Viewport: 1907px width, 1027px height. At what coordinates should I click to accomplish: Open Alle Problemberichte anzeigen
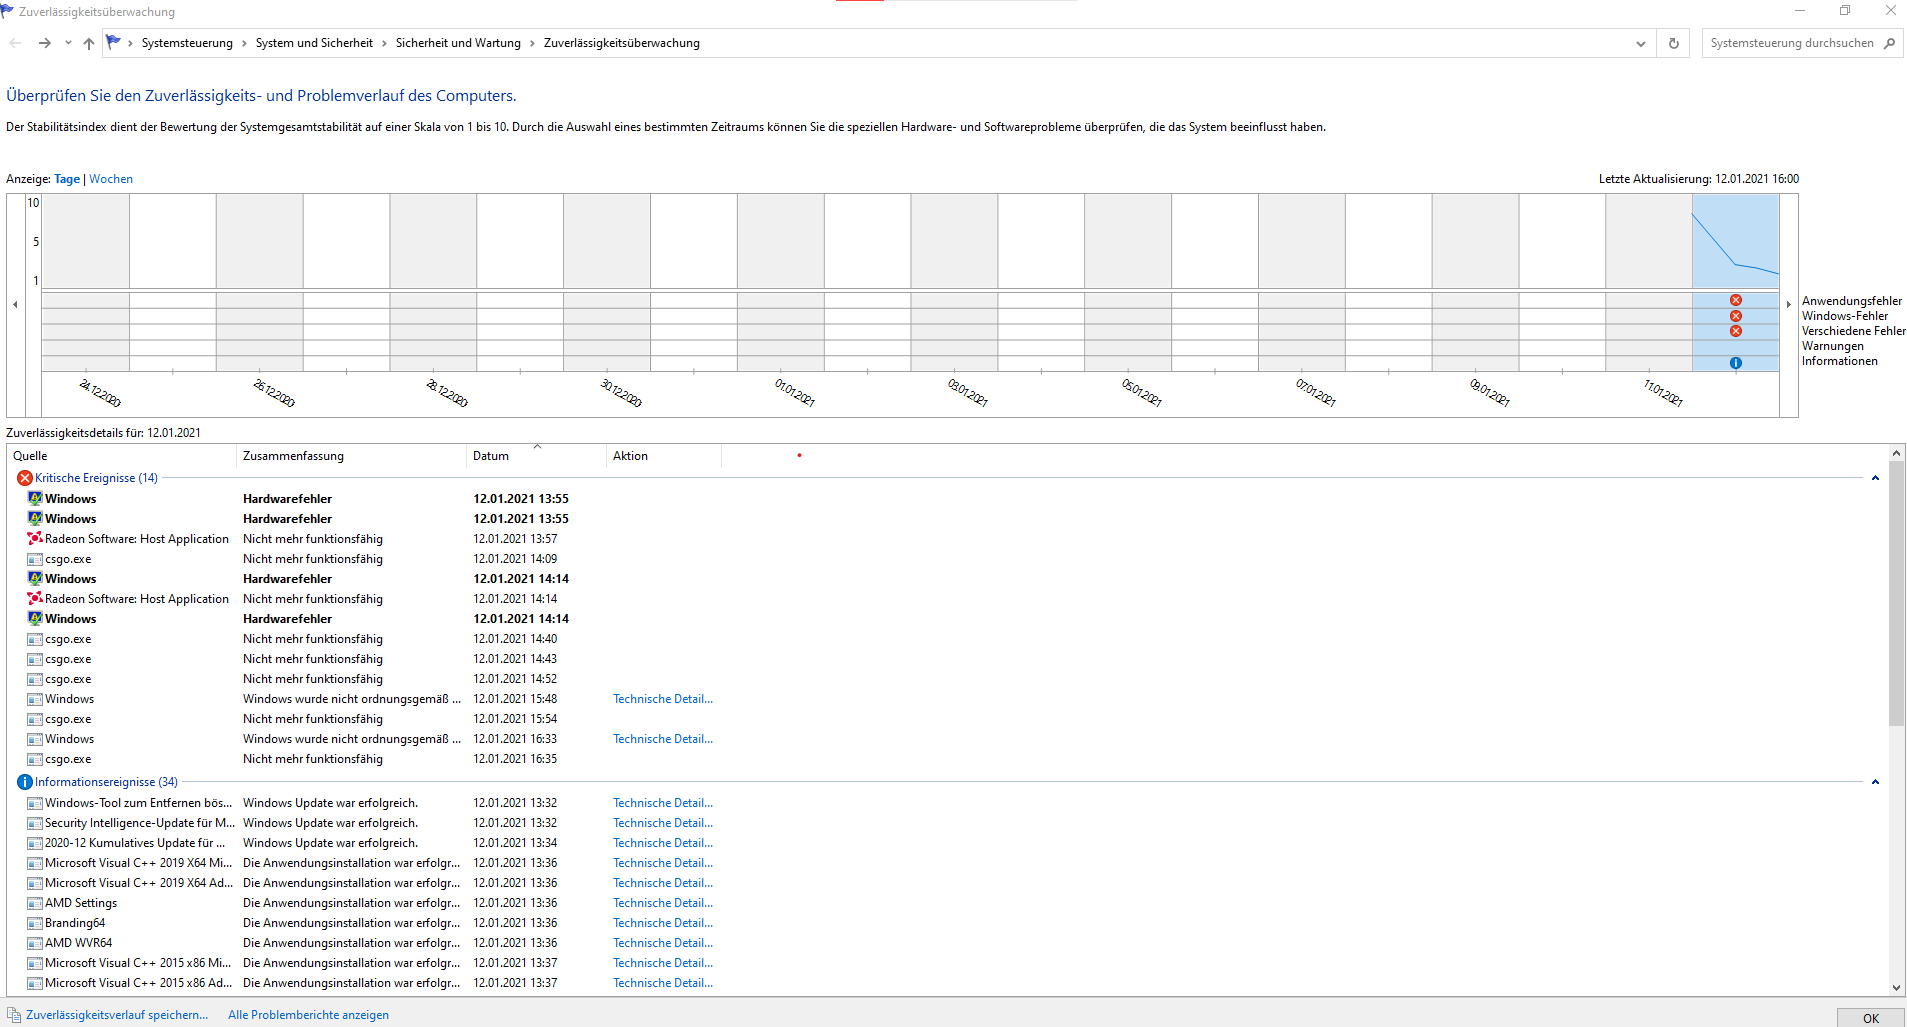pyautogui.click(x=308, y=1014)
